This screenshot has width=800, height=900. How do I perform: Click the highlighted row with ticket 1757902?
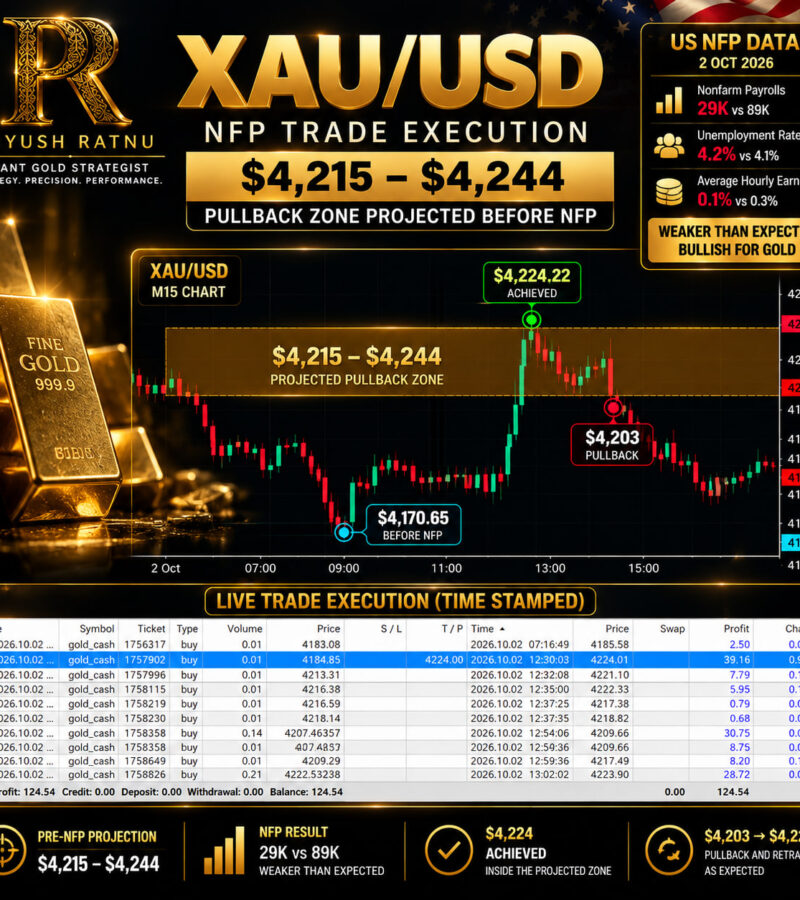[400, 660]
